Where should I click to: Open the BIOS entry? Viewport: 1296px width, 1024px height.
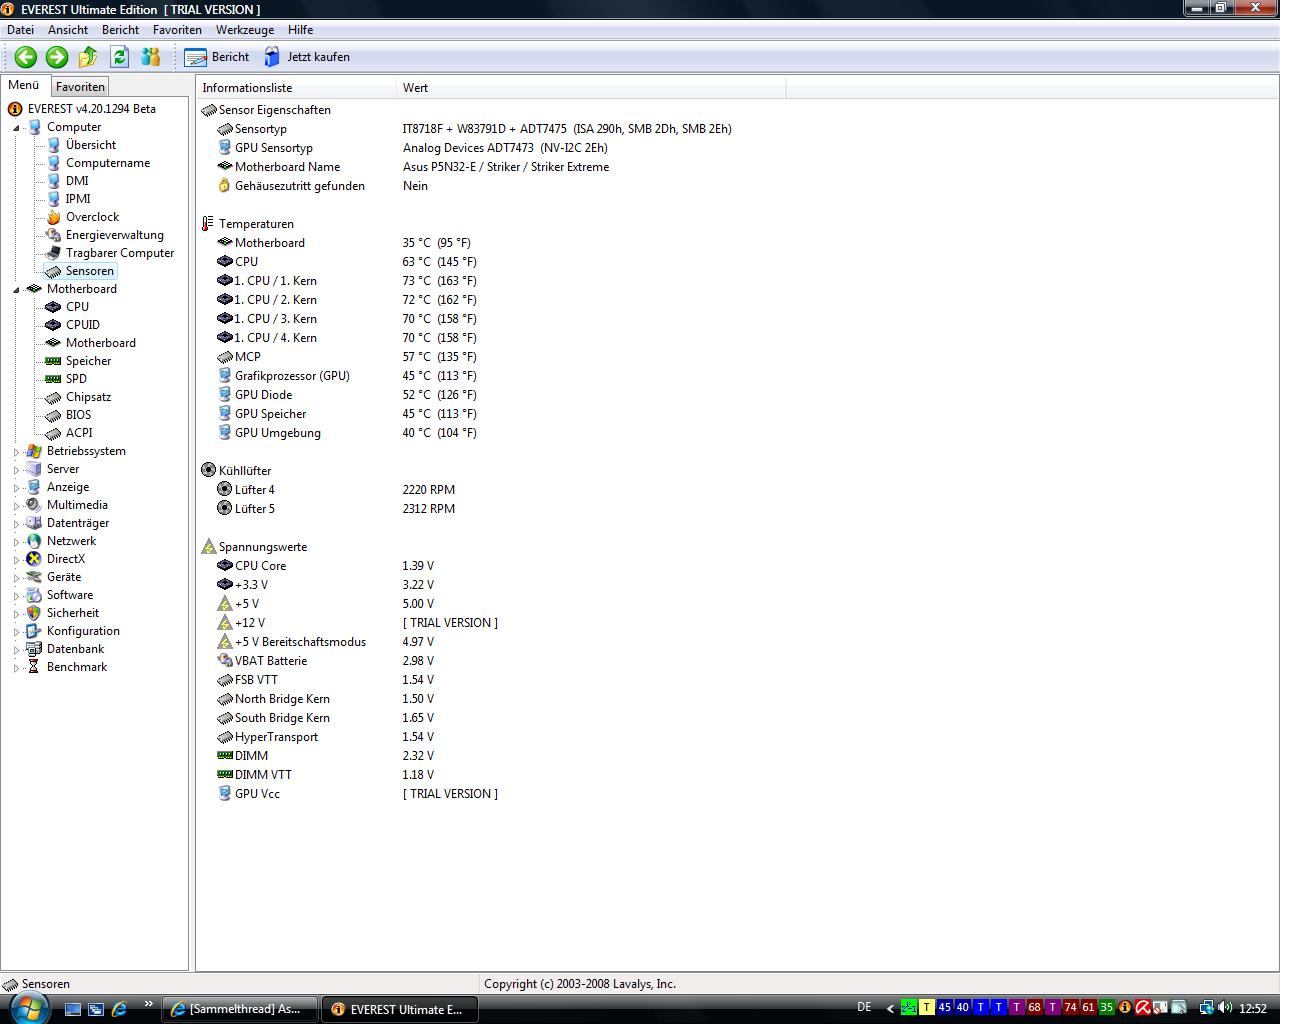[x=78, y=415]
